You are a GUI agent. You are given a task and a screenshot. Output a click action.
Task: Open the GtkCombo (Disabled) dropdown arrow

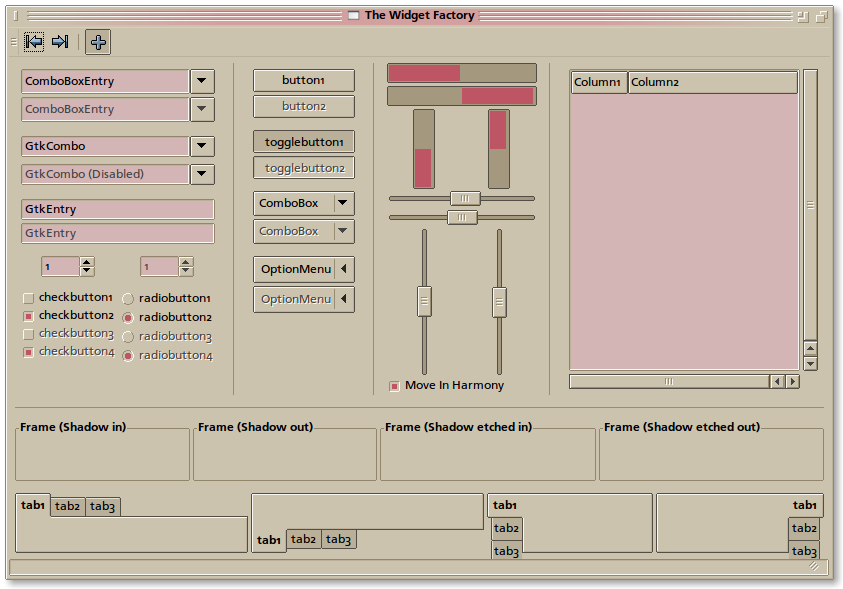pos(202,174)
